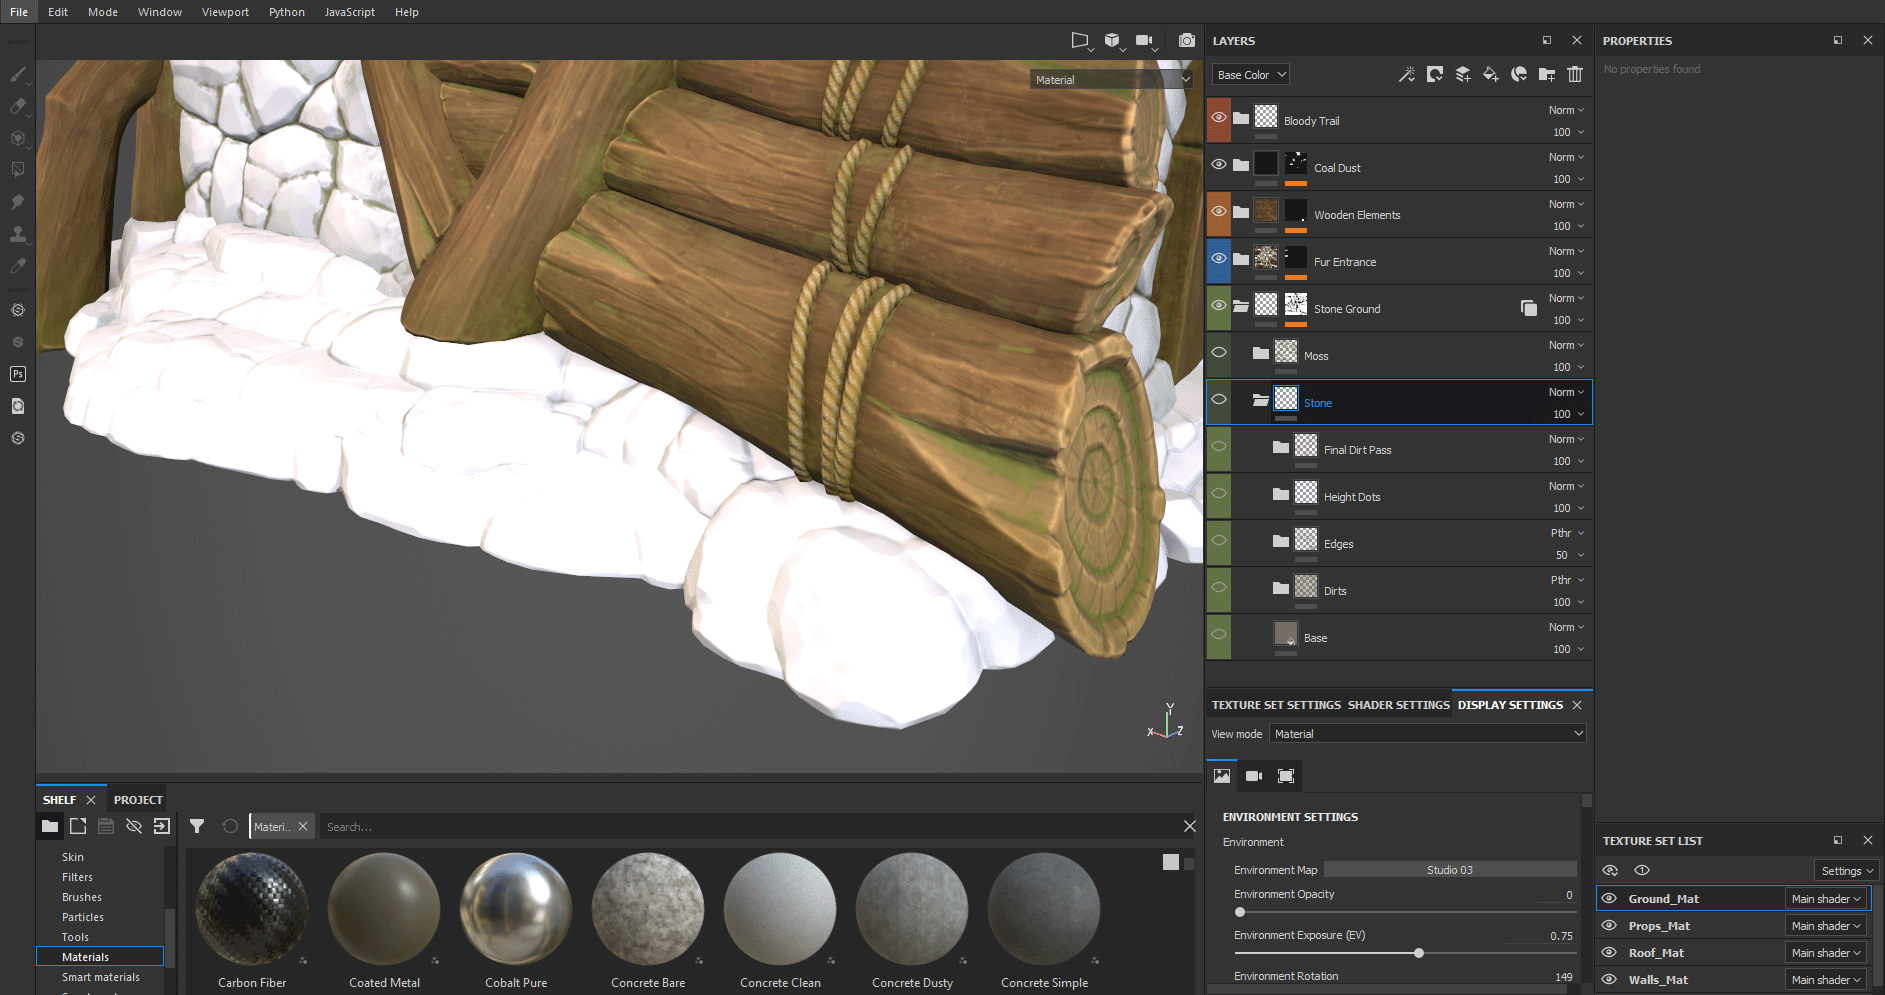Take a viewport screenshot with camera icon
This screenshot has width=1885, height=995.
(x=1186, y=41)
